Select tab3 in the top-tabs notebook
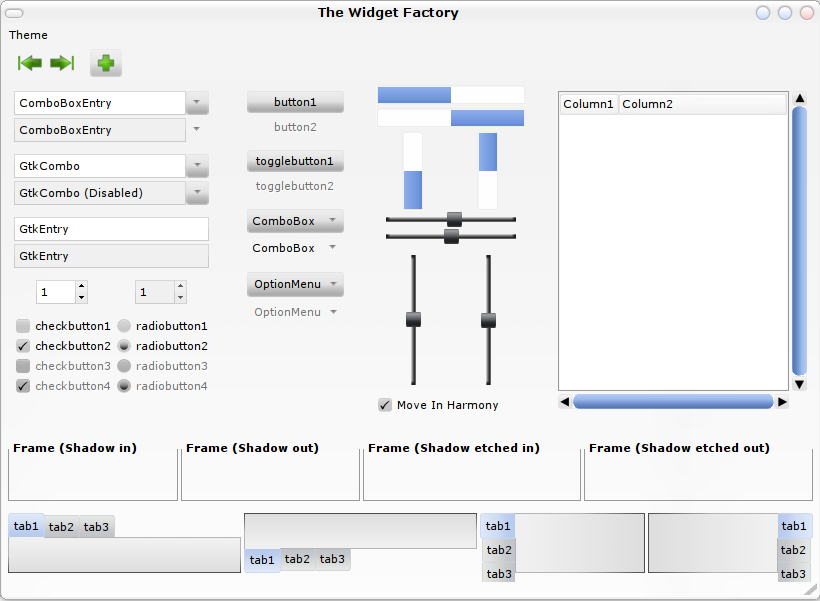The image size is (820, 601). tap(96, 527)
